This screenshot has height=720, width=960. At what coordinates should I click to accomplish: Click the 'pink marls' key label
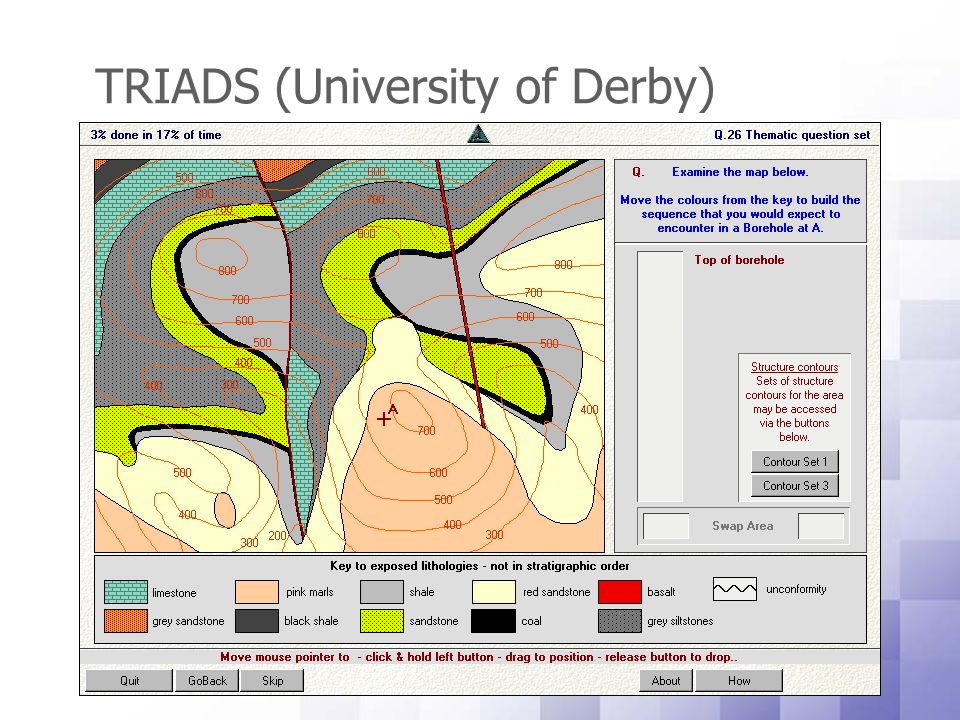[x=310, y=592]
